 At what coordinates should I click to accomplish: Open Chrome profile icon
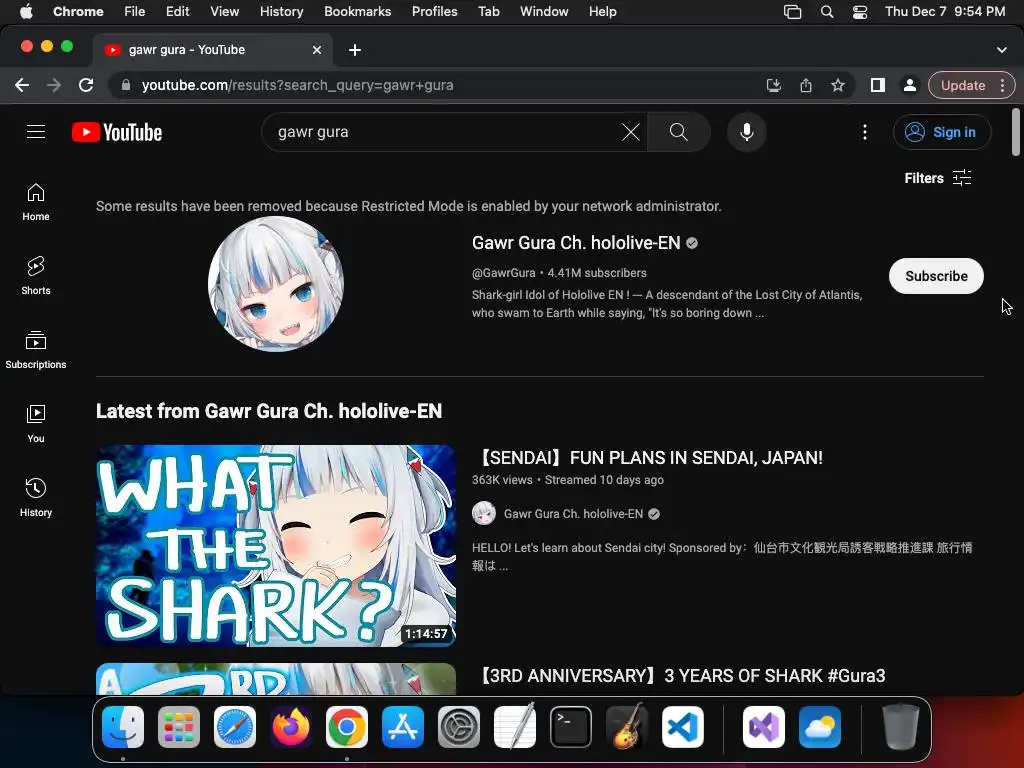tap(909, 85)
